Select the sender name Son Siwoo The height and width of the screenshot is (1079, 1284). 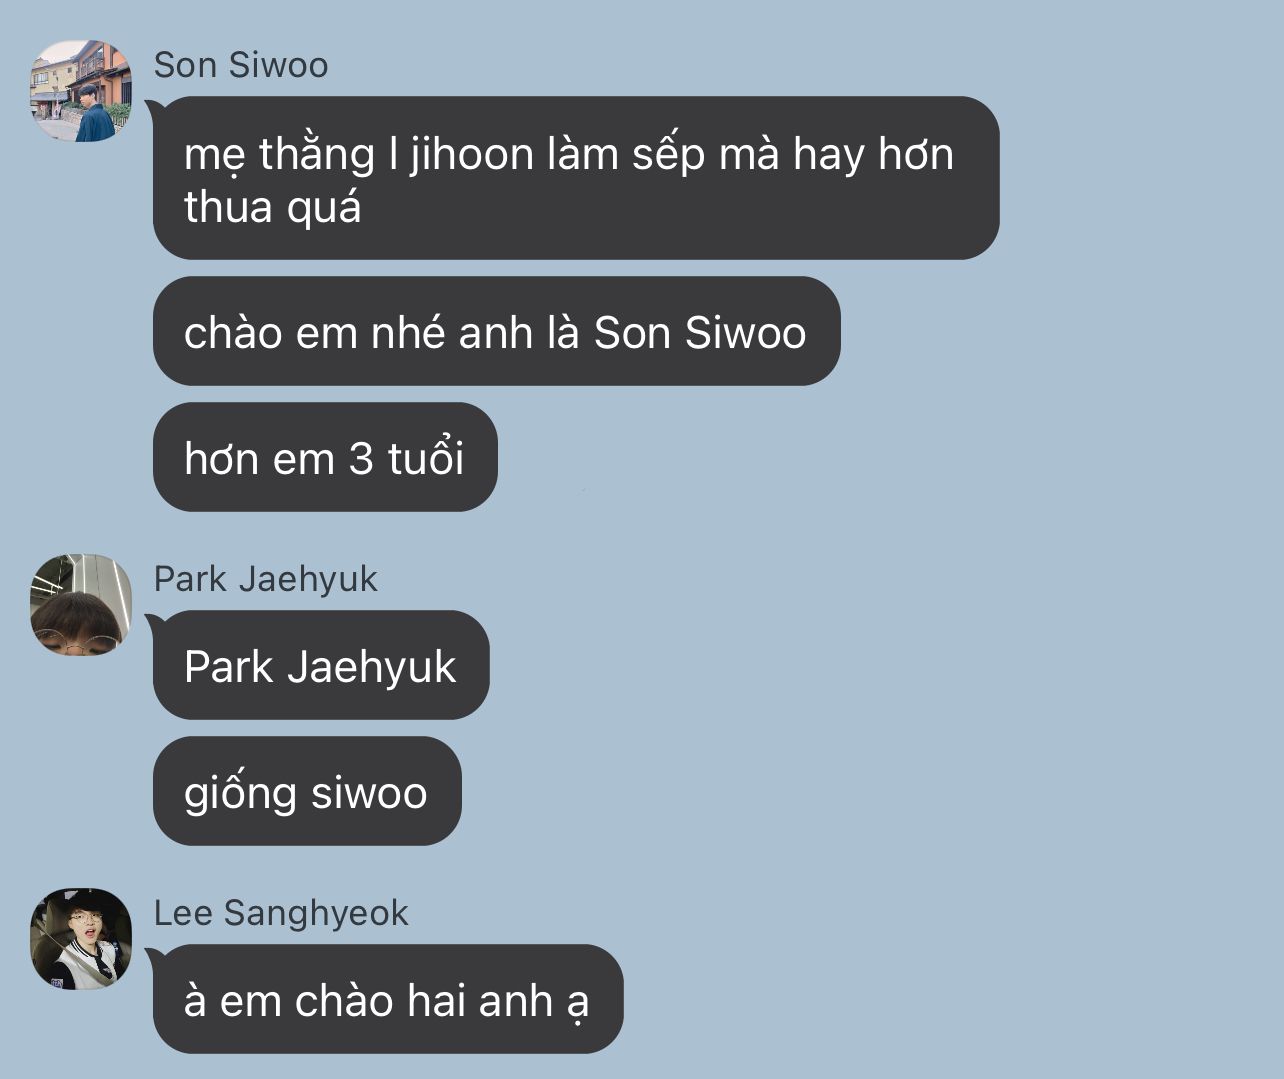pyautogui.click(x=241, y=65)
